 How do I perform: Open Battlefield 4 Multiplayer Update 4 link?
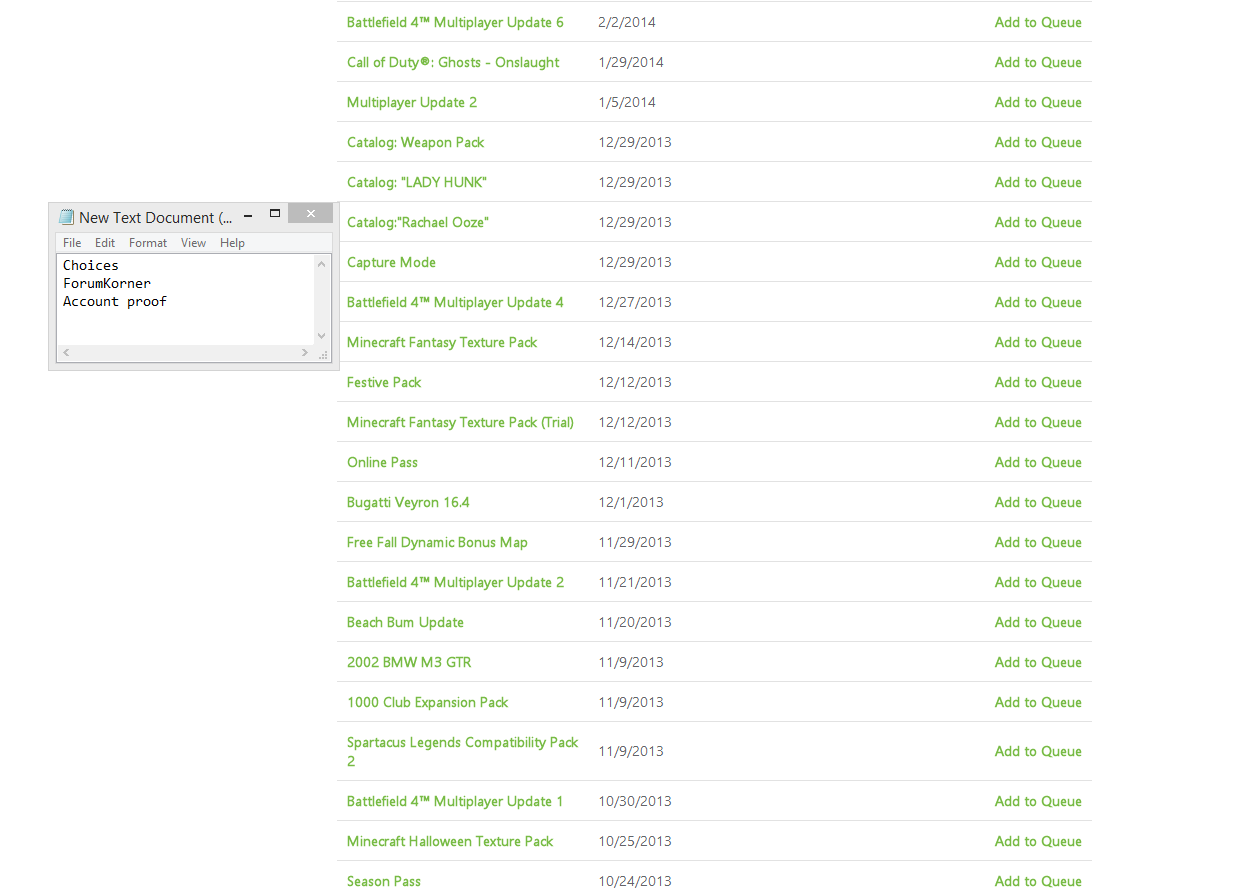pos(455,302)
